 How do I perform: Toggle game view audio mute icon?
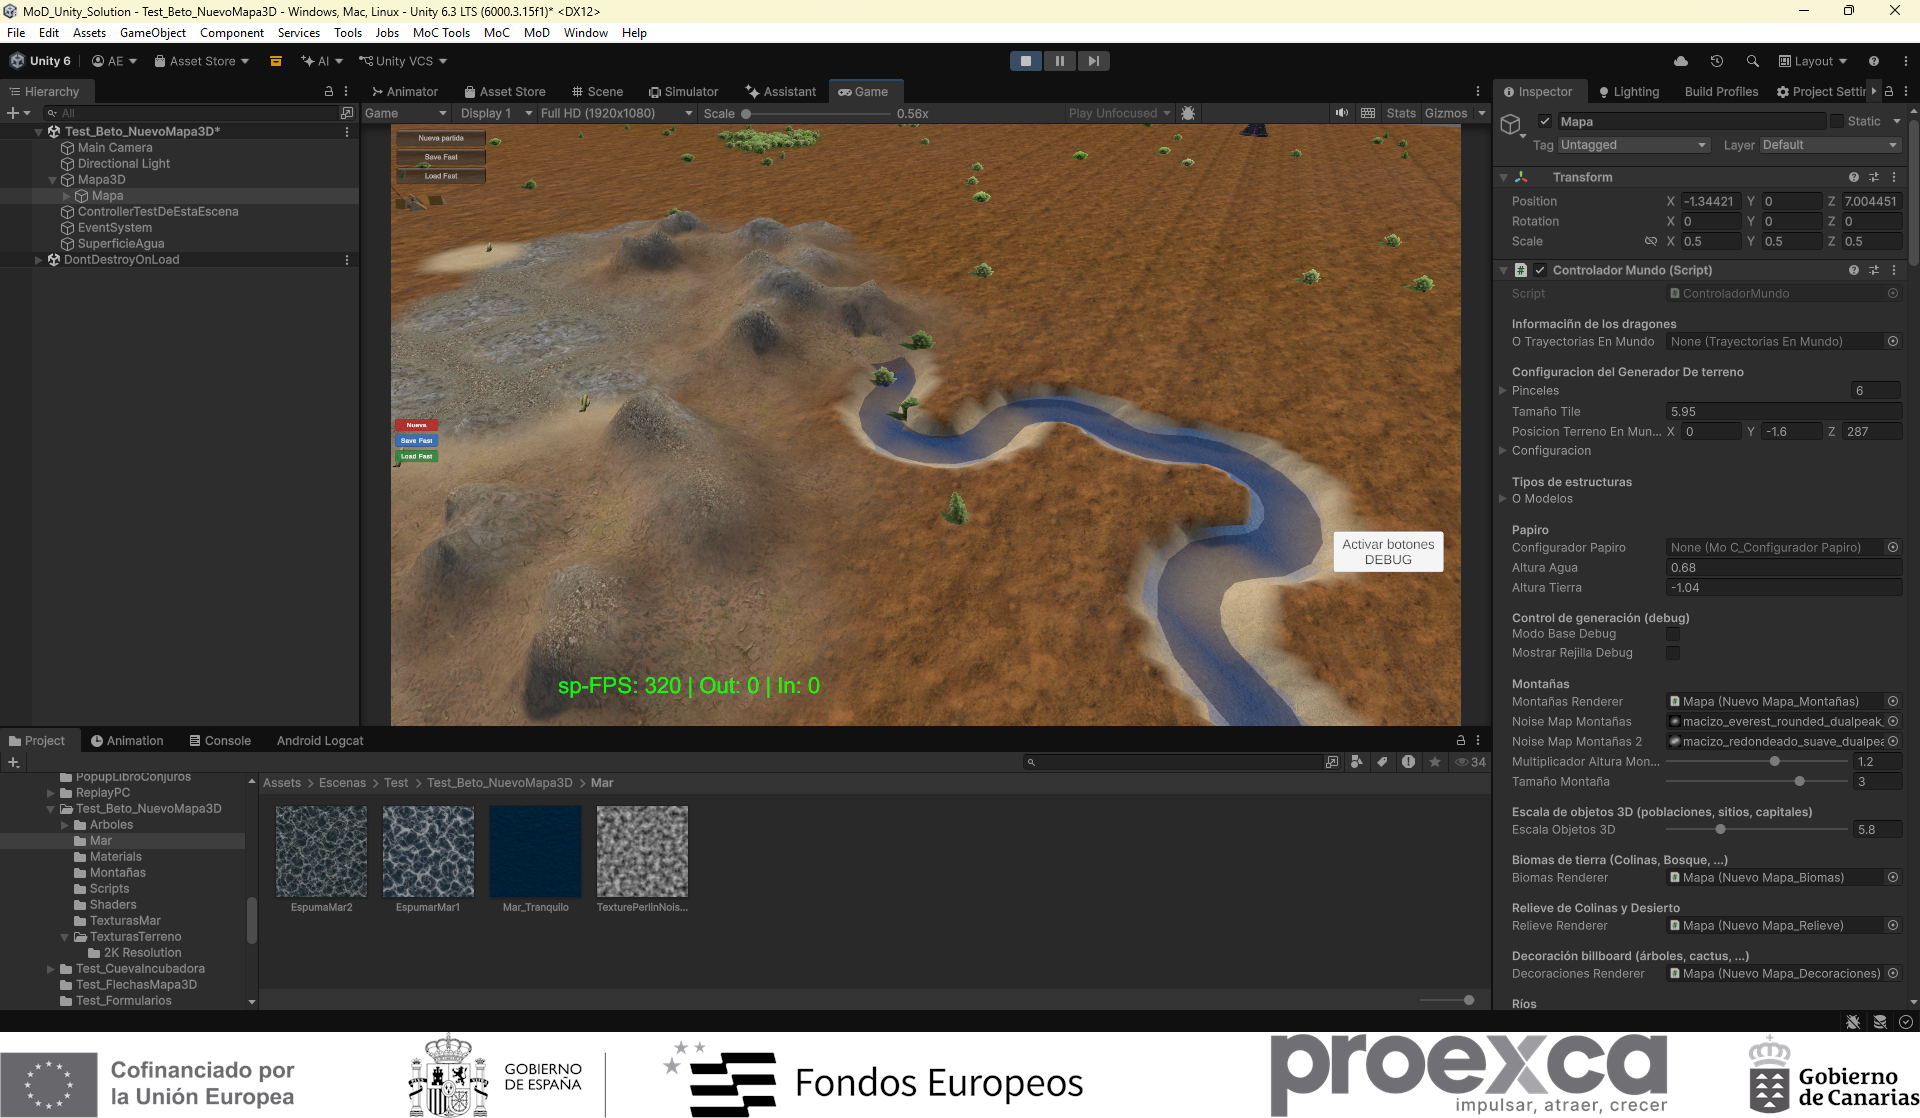point(1342,113)
